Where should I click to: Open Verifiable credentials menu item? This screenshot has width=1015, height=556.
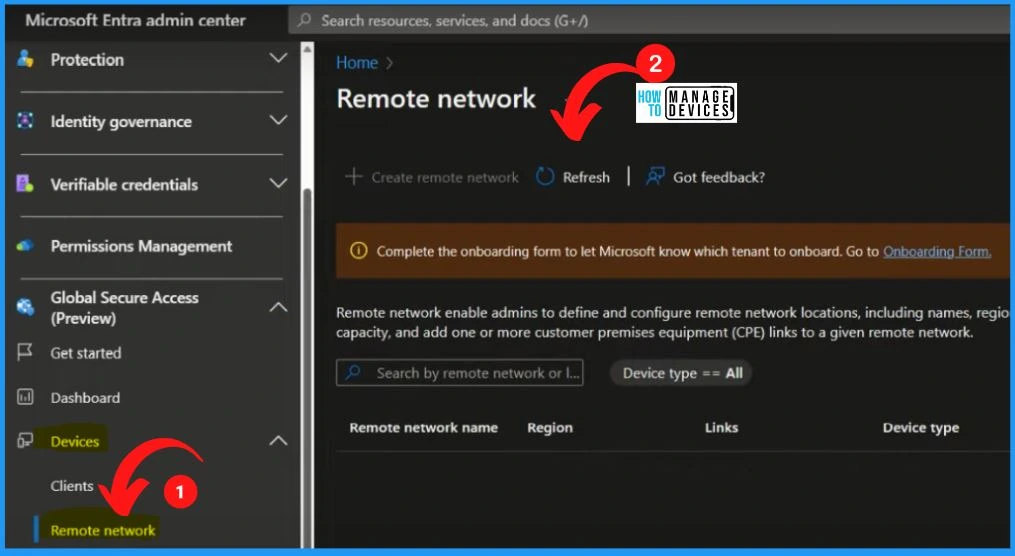click(124, 184)
